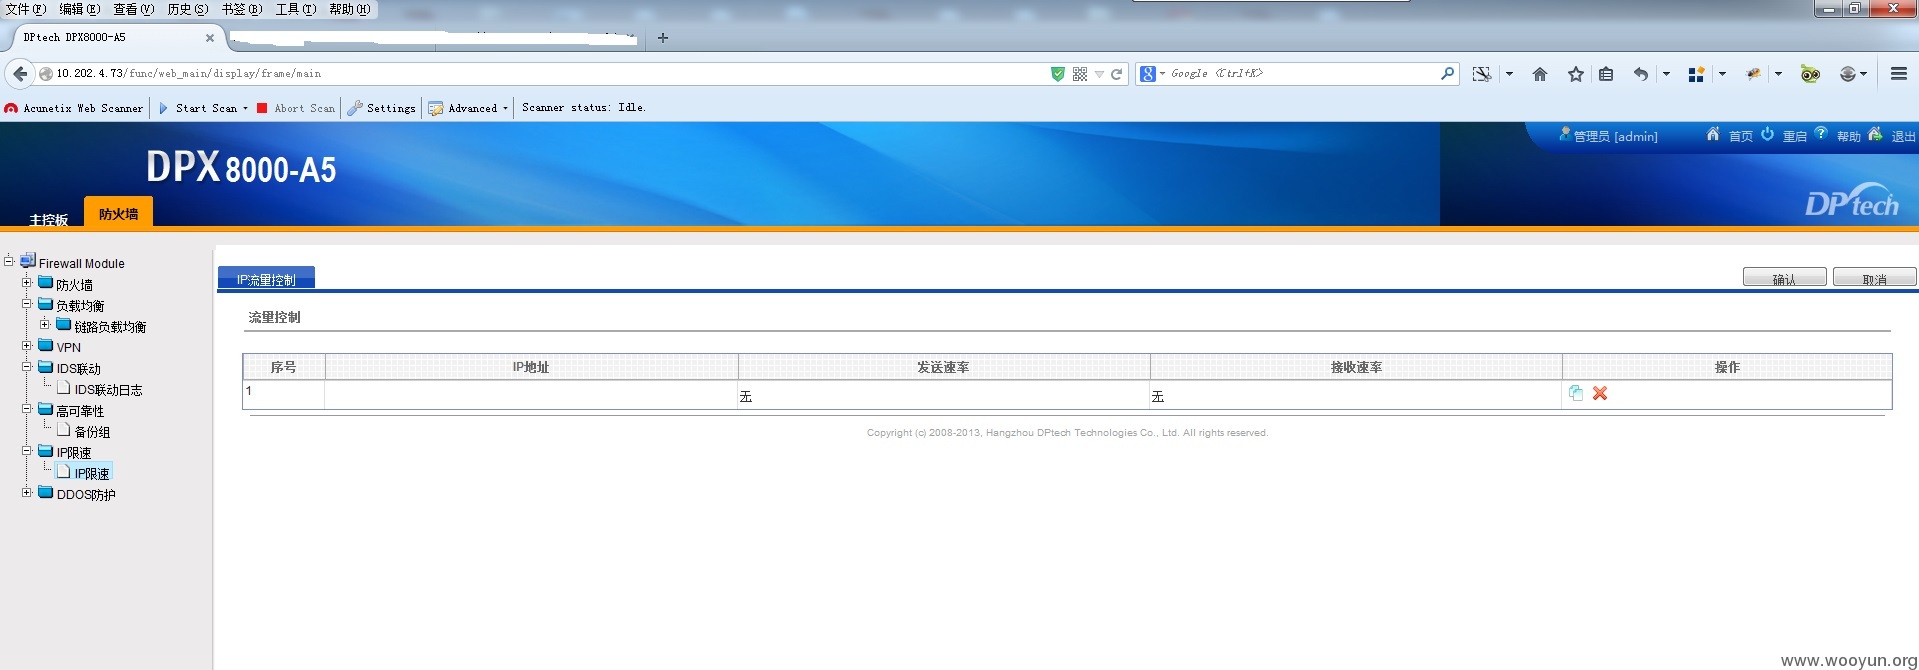Click the power icon beside 重启

click(x=1767, y=134)
